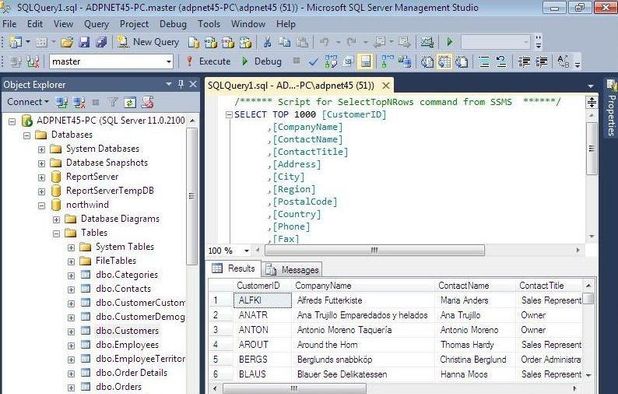Open the Properties side panel tab
The height and width of the screenshot is (394, 618).
[x=611, y=109]
